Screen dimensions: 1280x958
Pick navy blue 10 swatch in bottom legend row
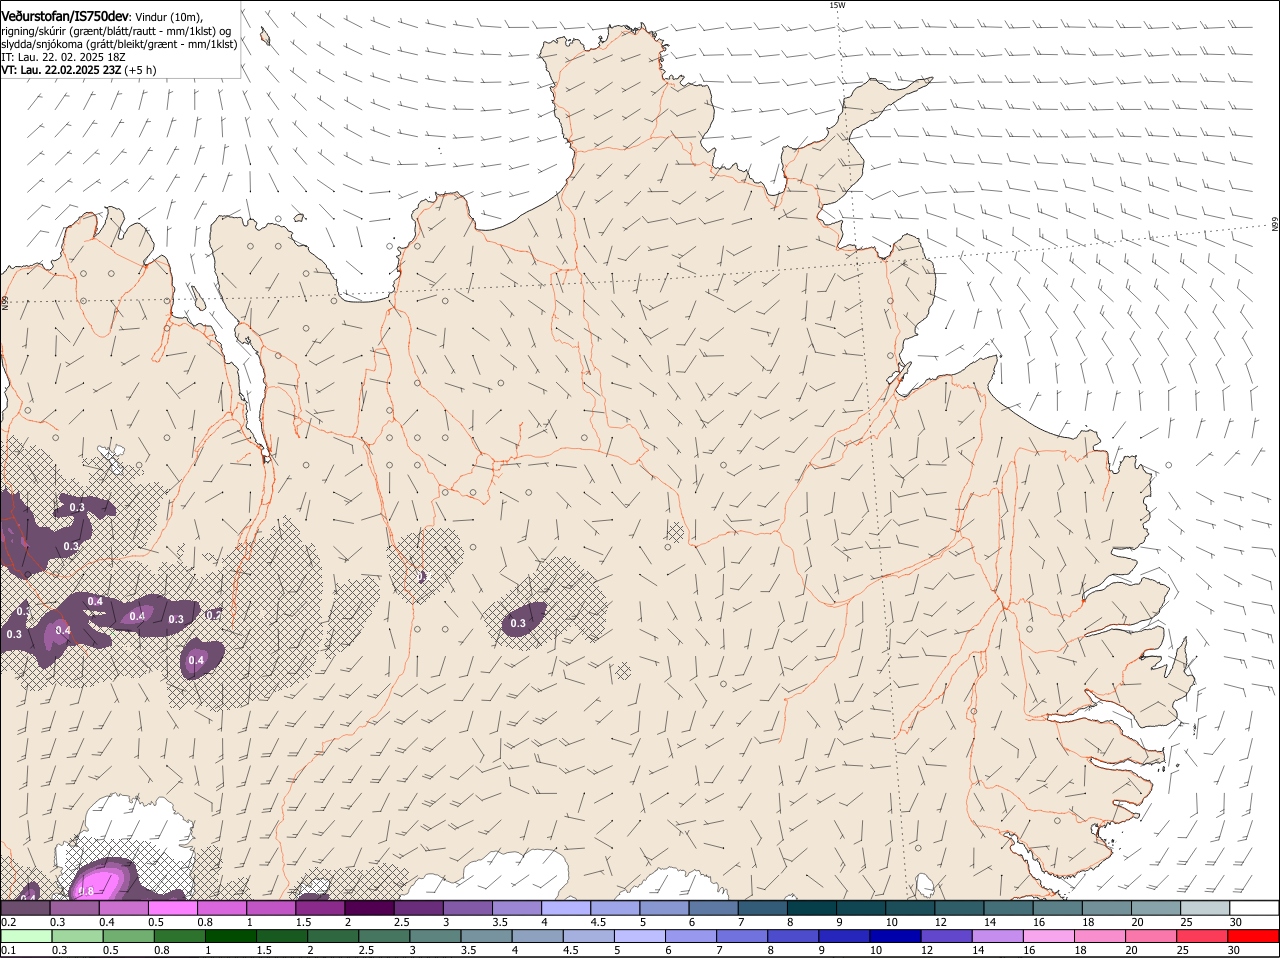pyautogui.click(x=896, y=936)
